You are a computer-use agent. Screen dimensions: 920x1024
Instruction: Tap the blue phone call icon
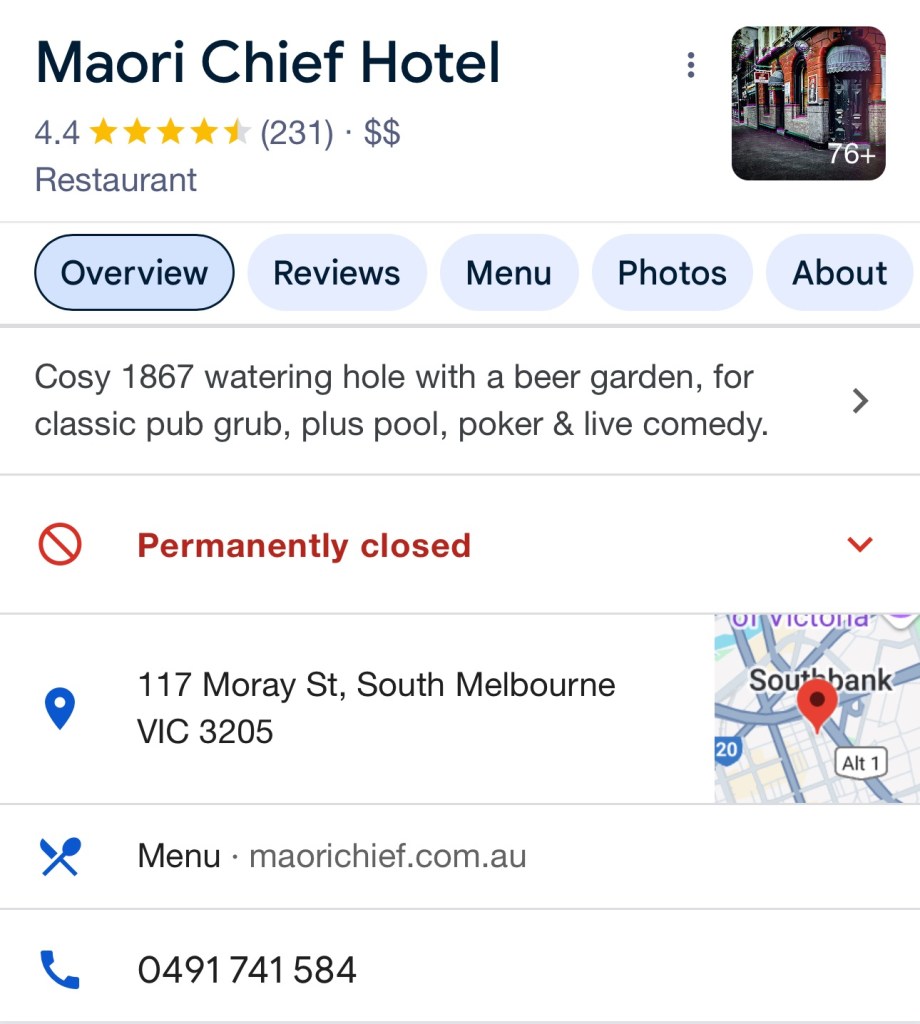point(60,970)
